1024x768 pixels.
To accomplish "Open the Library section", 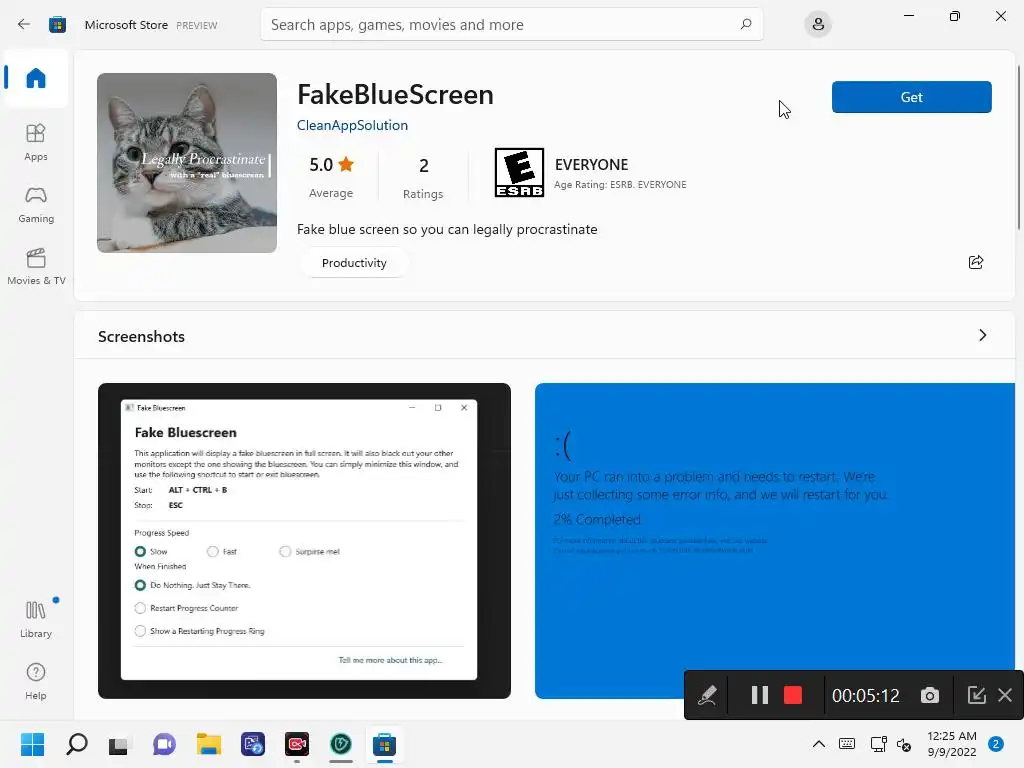I will (x=36, y=619).
